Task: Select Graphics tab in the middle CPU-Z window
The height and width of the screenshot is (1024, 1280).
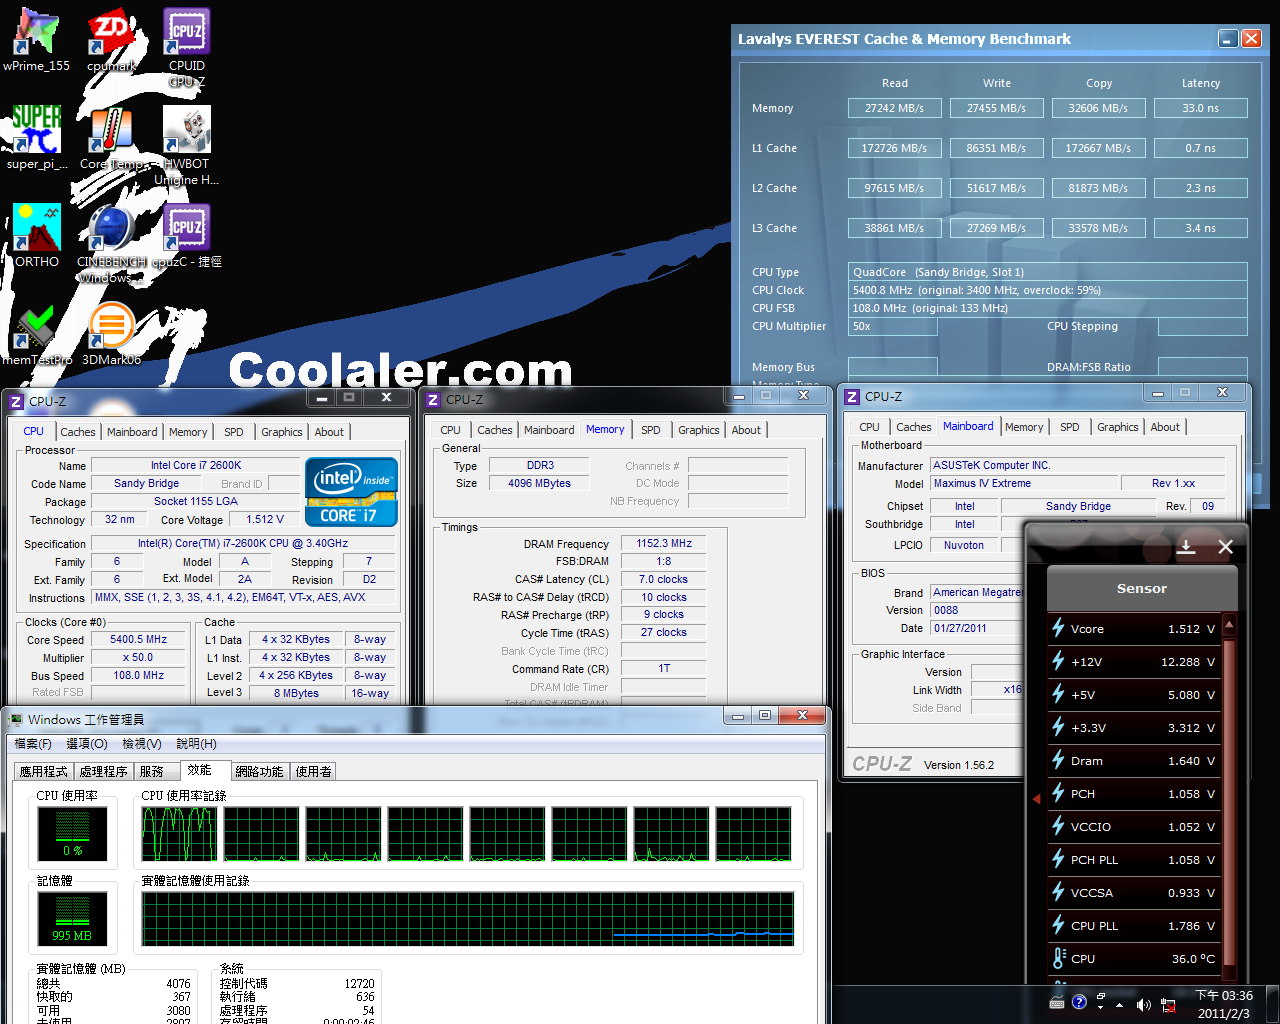Action: pos(698,430)
